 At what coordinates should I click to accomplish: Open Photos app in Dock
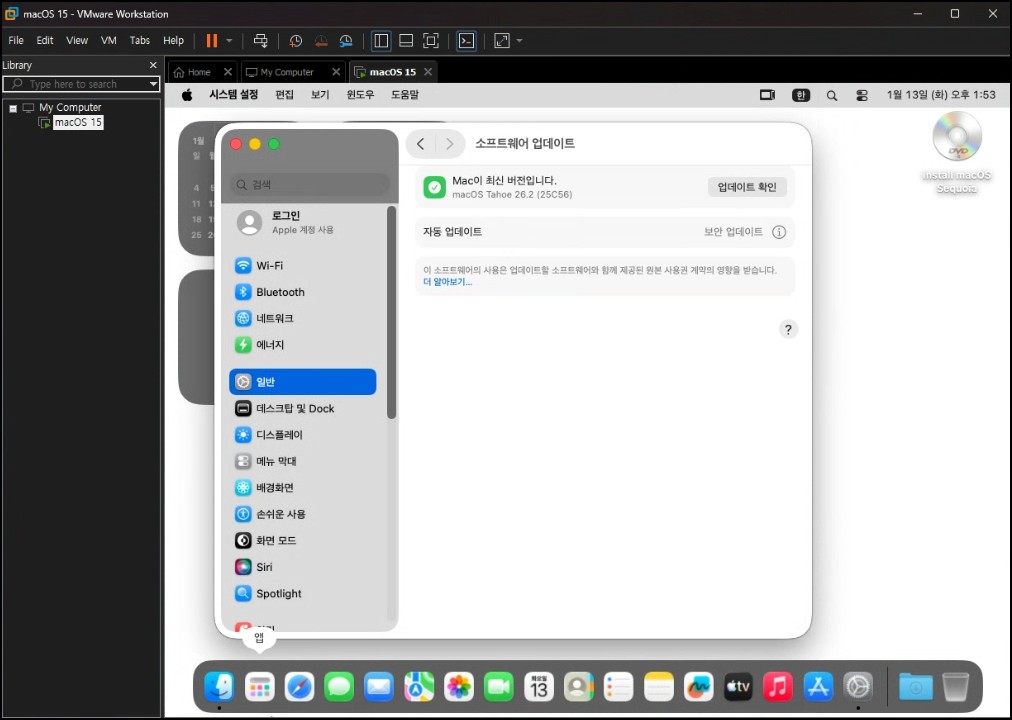(x=459, y=686)
